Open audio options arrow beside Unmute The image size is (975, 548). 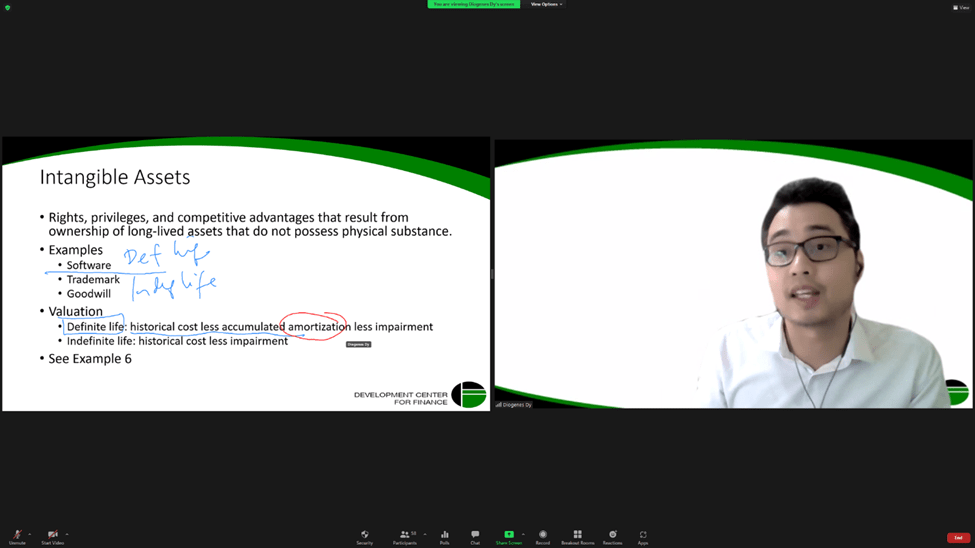coord(30,534)
